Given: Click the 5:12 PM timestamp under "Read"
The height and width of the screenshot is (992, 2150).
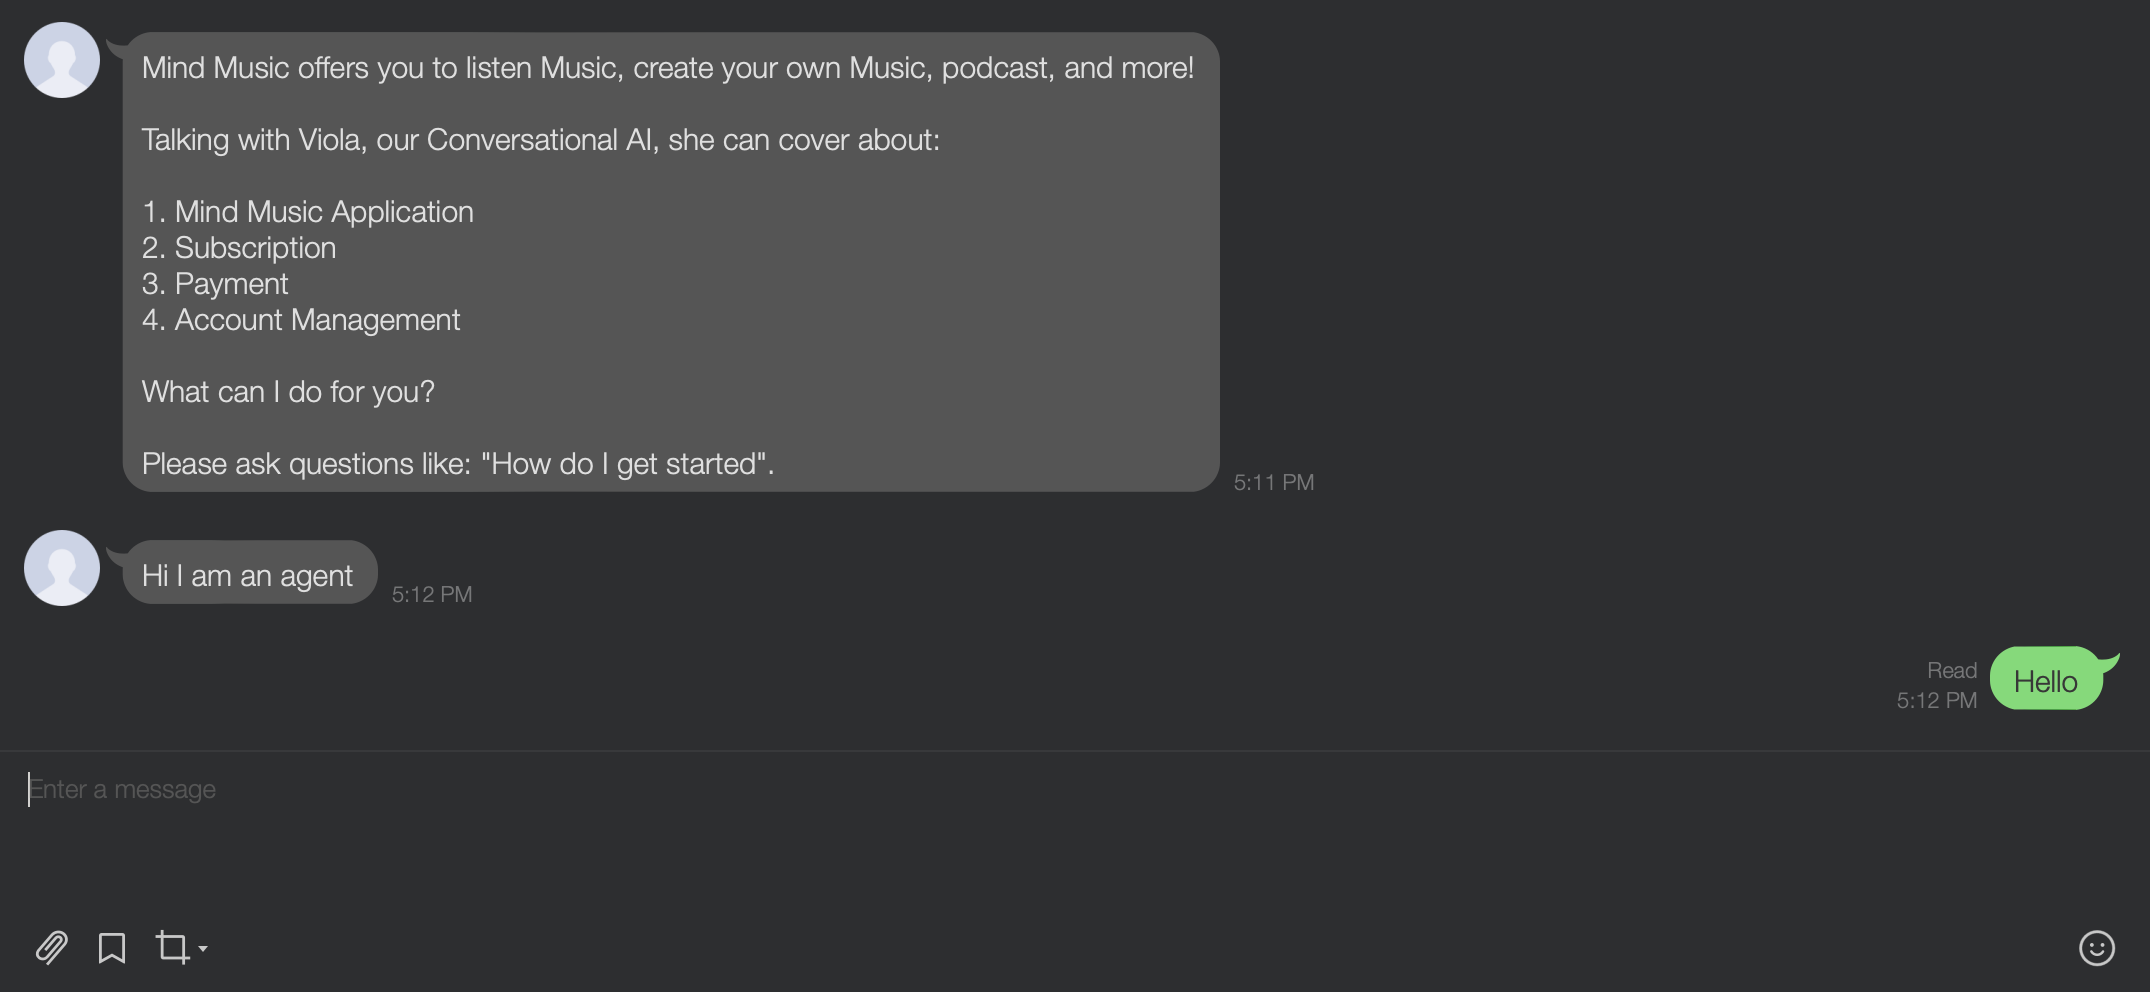Looking at the screenshot, I should tap(1936, 700).
